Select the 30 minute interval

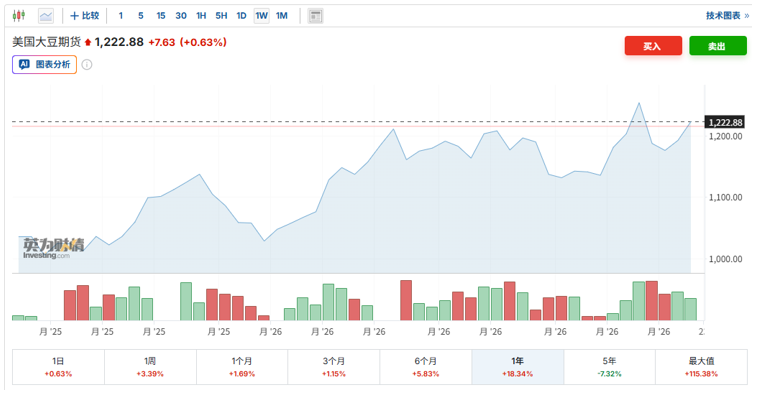pos(181,16)
